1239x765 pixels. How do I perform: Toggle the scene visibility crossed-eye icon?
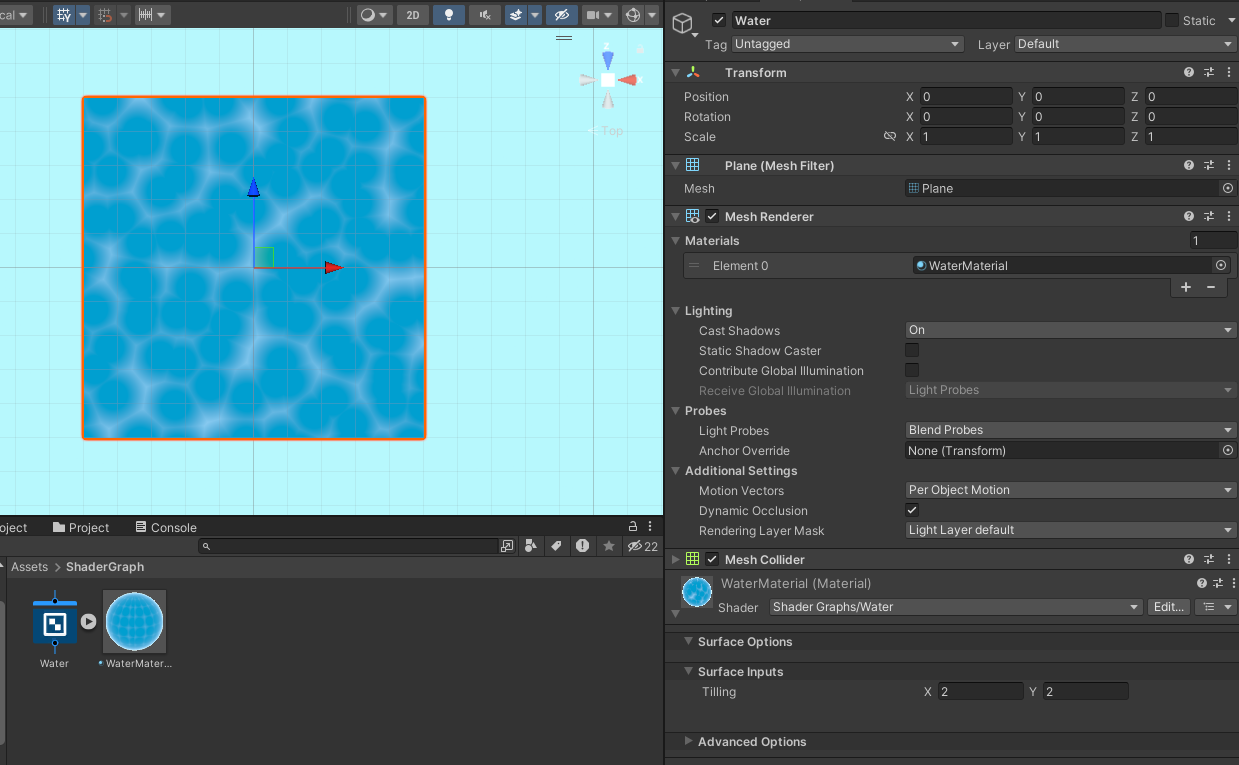[x=561, y=14]
